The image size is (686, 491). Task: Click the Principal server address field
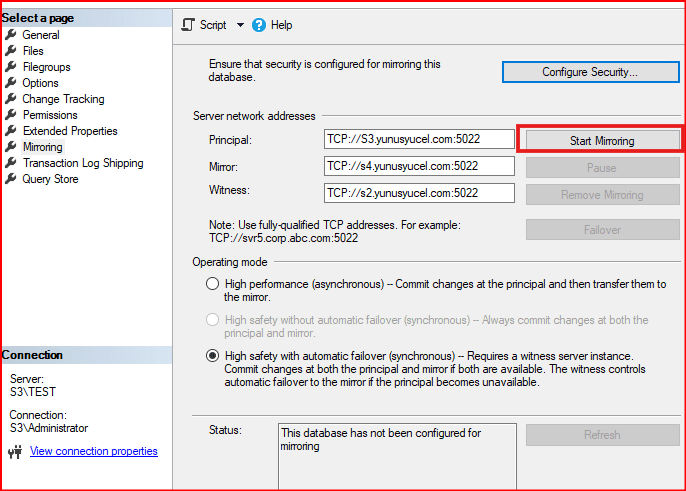419,140
